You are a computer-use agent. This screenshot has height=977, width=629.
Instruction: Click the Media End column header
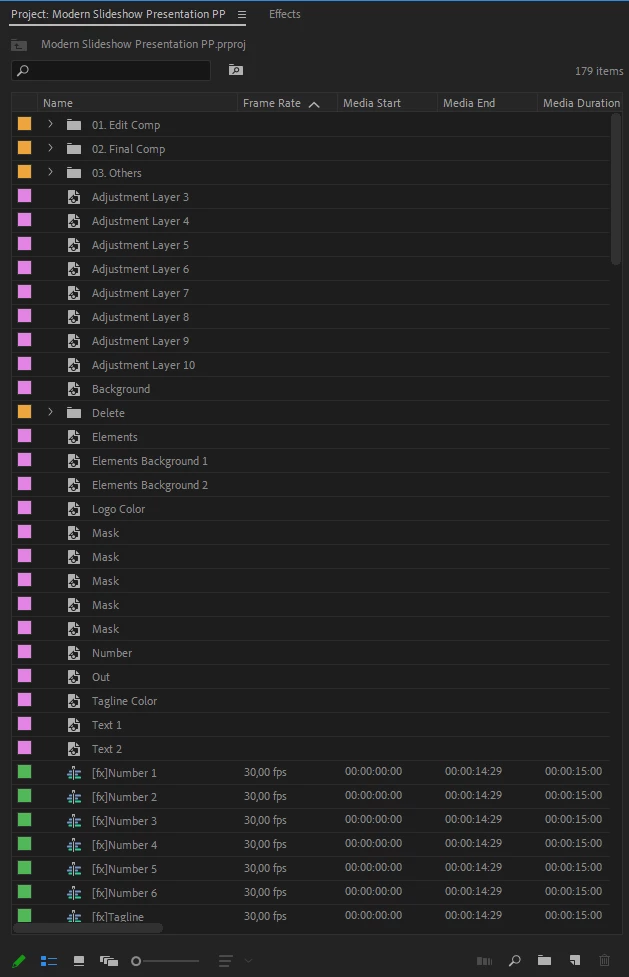click(x=469, y=103)
